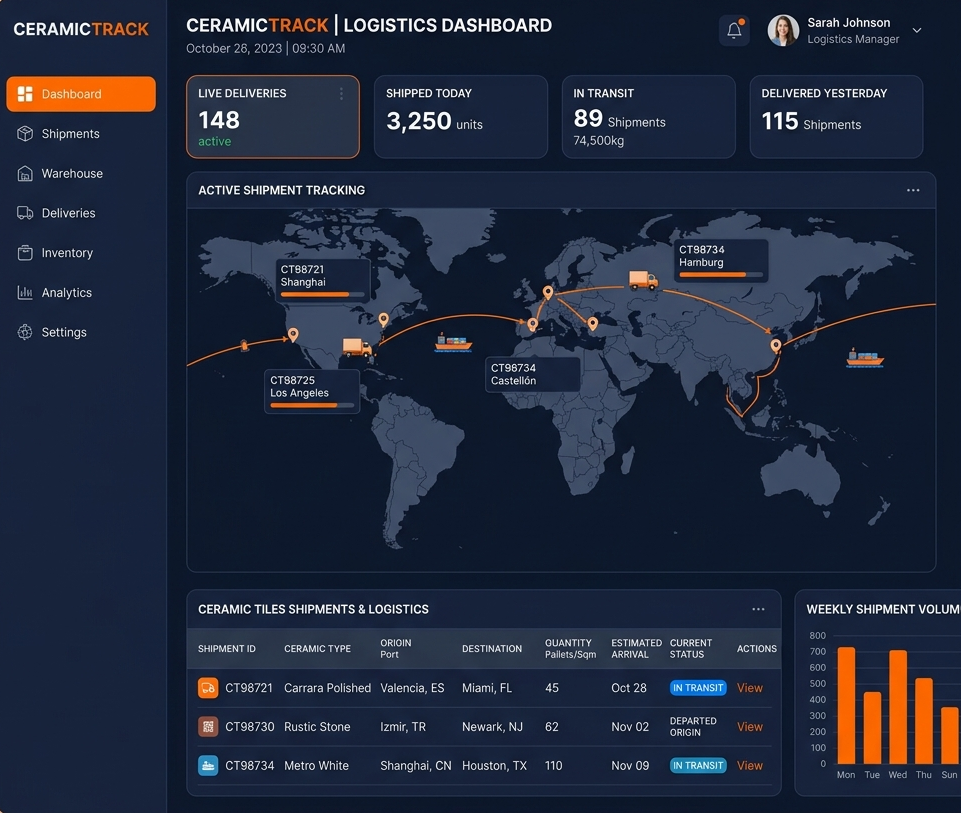Open Live Deliveries card options menu
This screenshot has height=813, width=961.
(x=341, y=94)
